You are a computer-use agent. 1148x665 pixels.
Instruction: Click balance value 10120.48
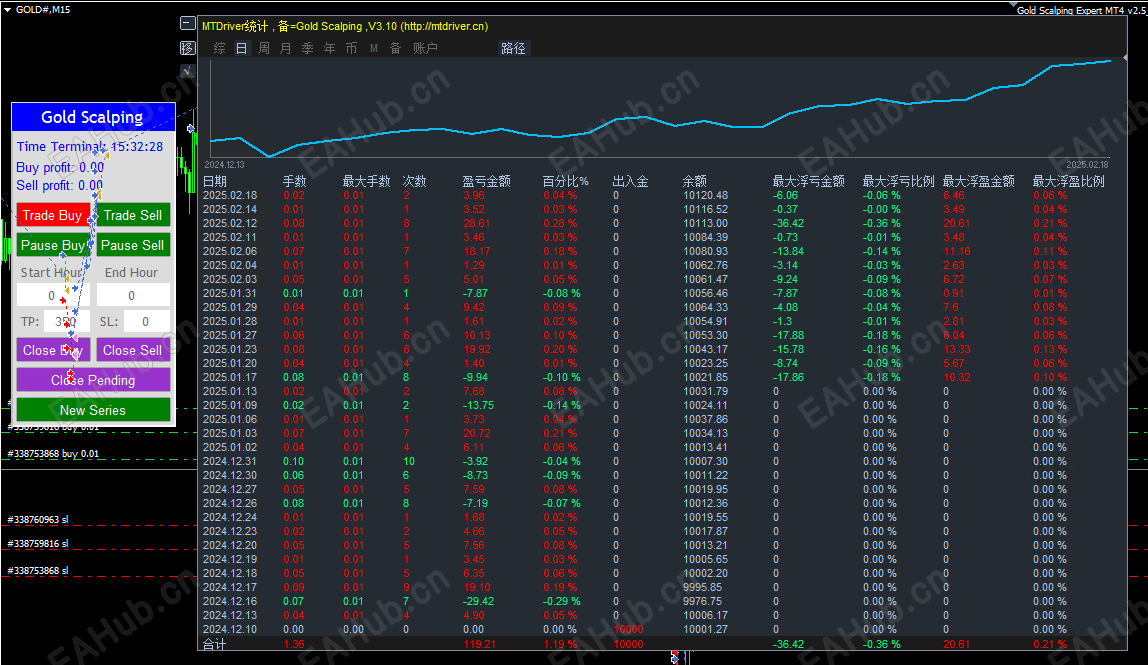click(x=706, y=196)
